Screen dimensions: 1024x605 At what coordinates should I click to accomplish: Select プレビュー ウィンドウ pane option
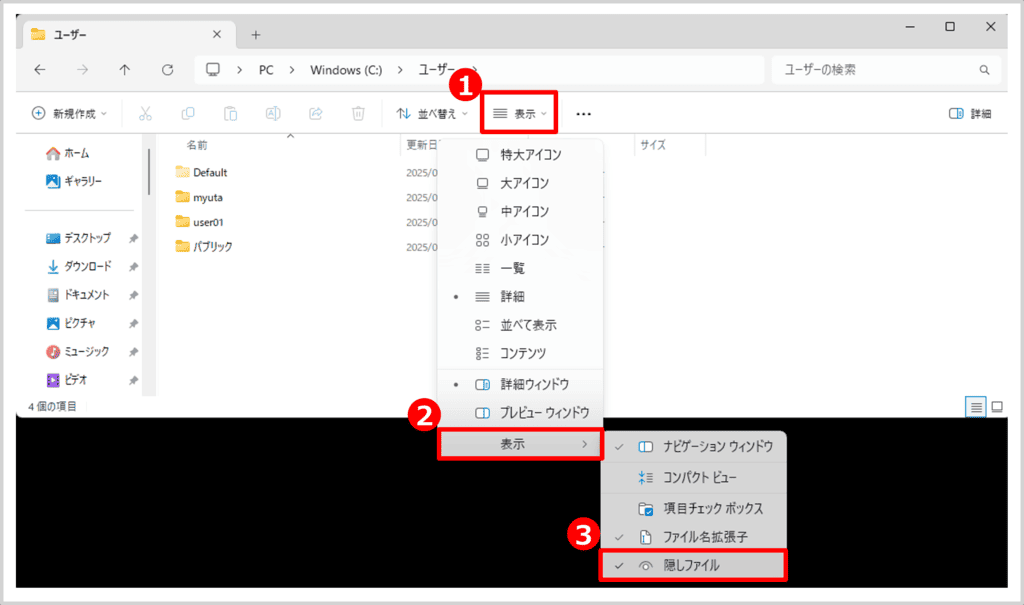[x=520, y=413]
